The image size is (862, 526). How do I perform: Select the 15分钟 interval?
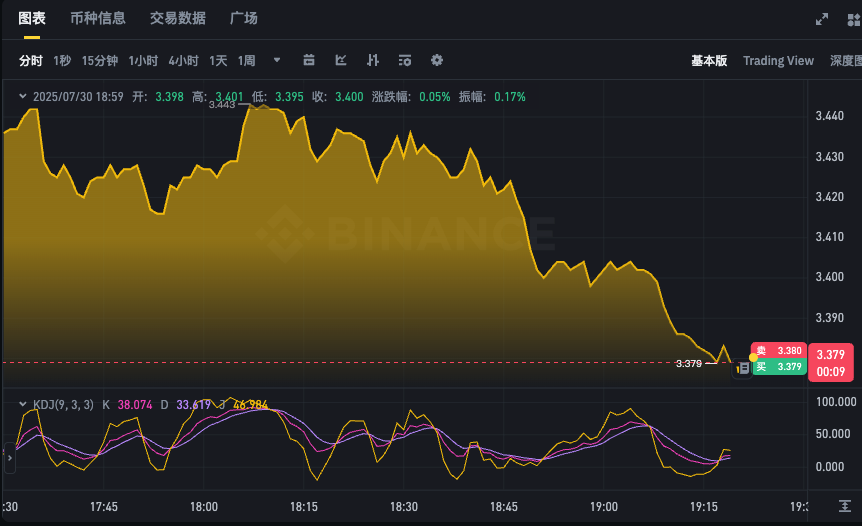tap(100, 61)
